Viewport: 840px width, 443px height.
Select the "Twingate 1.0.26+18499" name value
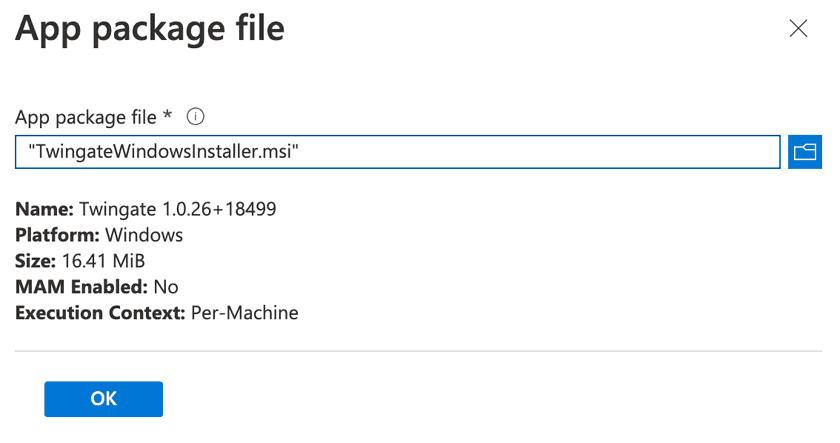(x=178, y=209)
